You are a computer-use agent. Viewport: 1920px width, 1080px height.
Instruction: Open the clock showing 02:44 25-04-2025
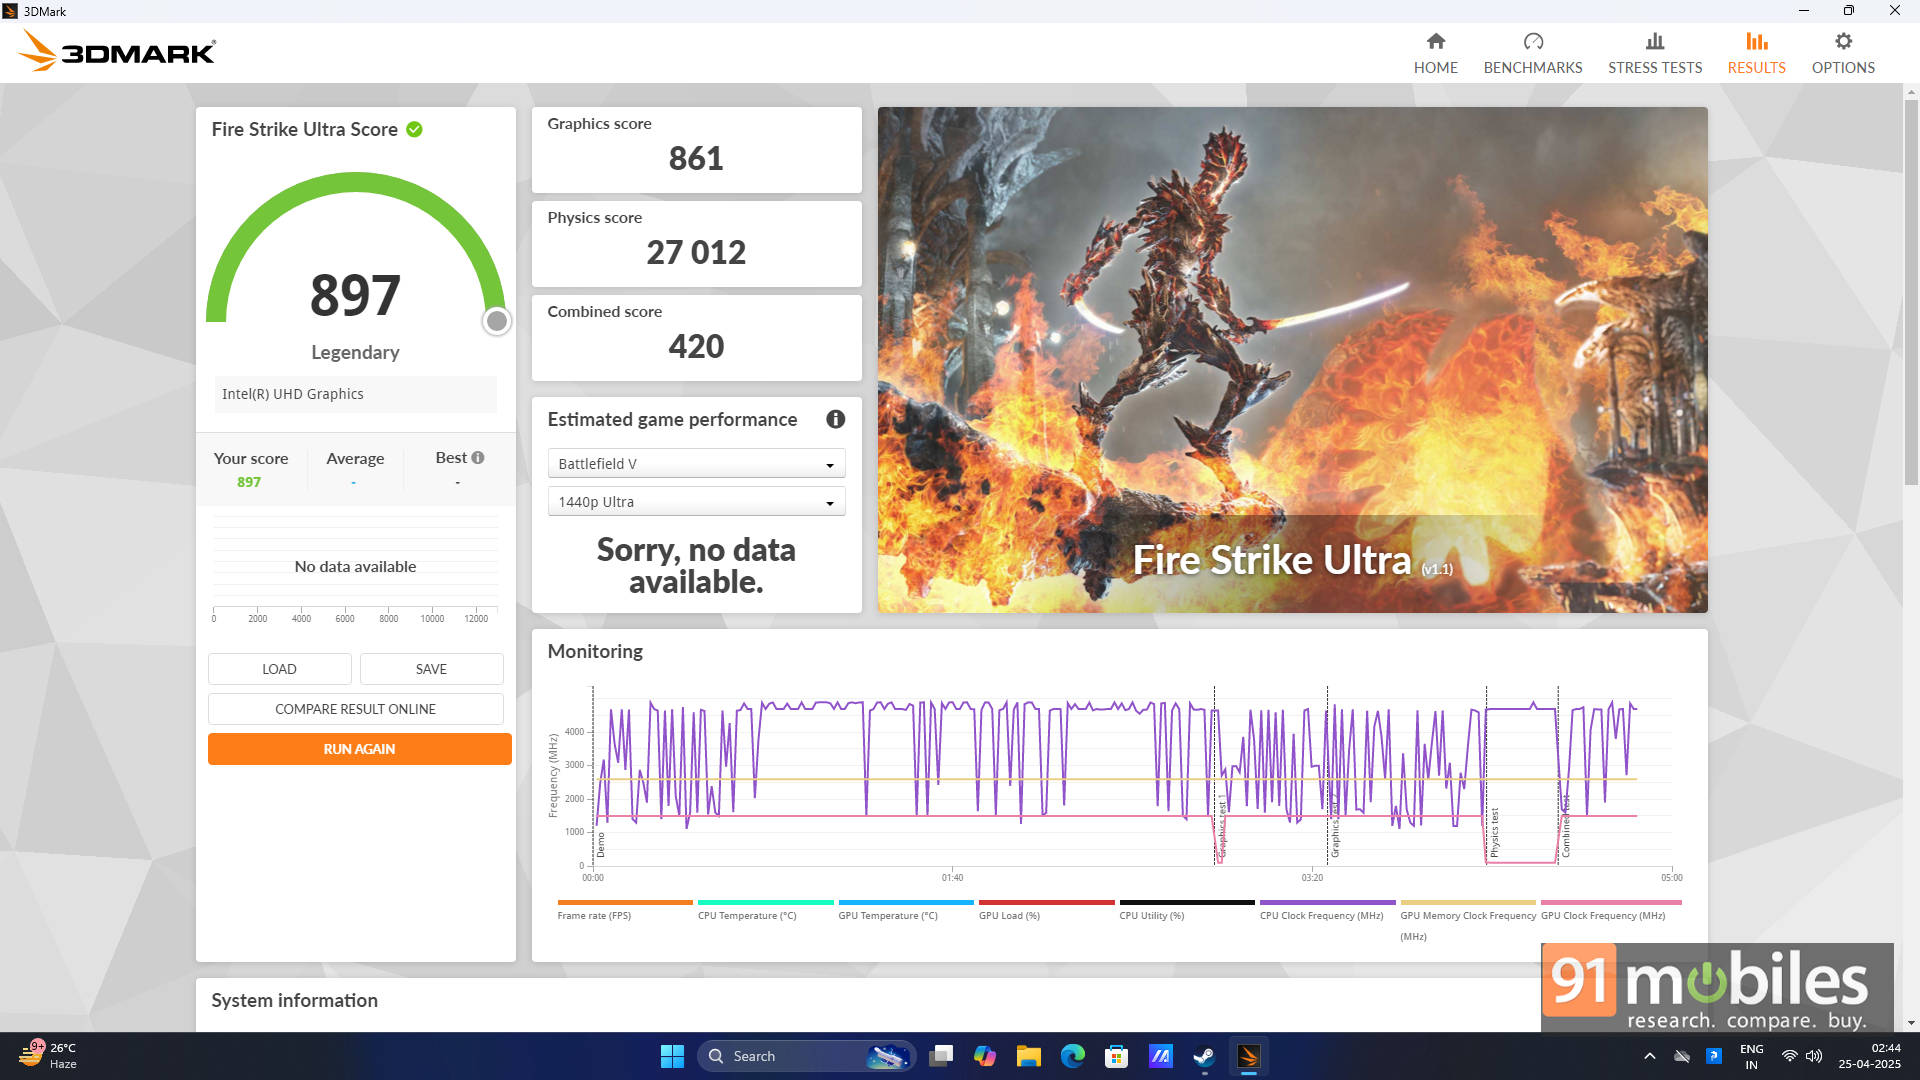[1869, 1056]
